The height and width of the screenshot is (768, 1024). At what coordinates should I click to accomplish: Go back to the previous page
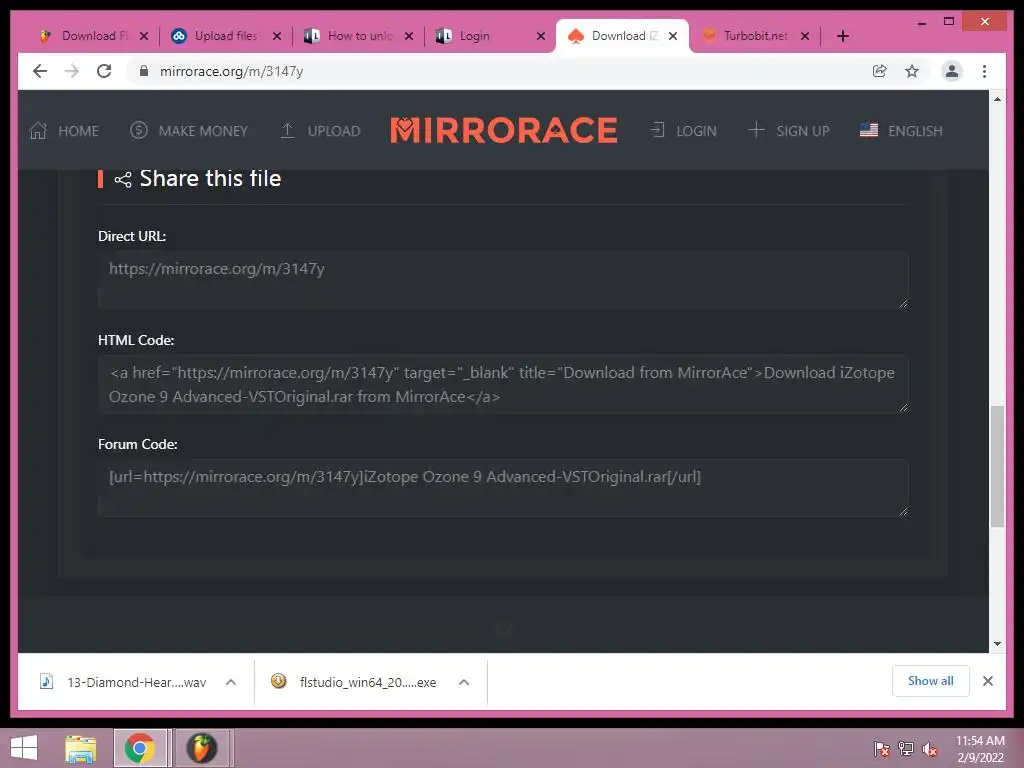click(x=40, y=71)
